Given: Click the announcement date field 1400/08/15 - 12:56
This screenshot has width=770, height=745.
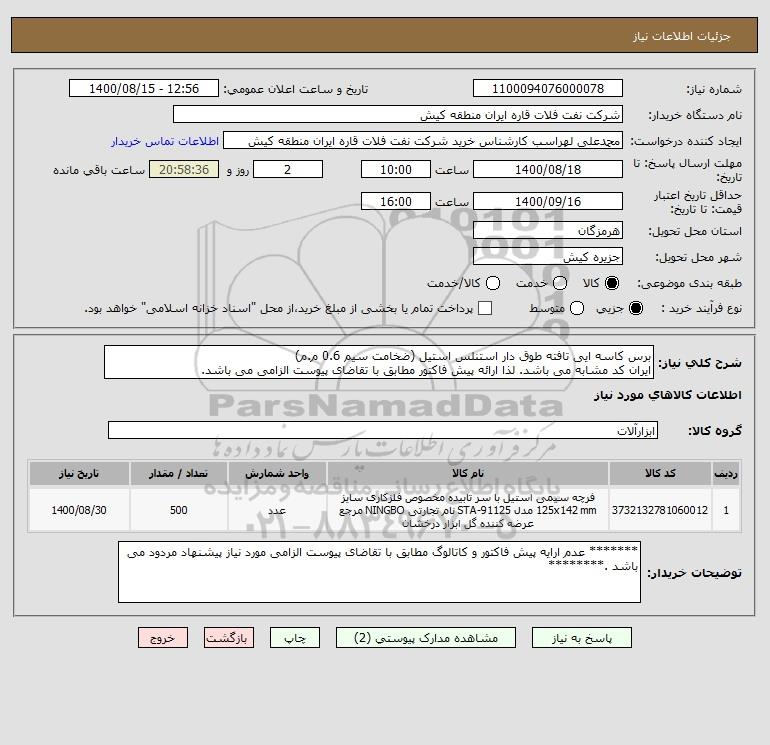Looking at the screenshot, I should click(144, 88).
